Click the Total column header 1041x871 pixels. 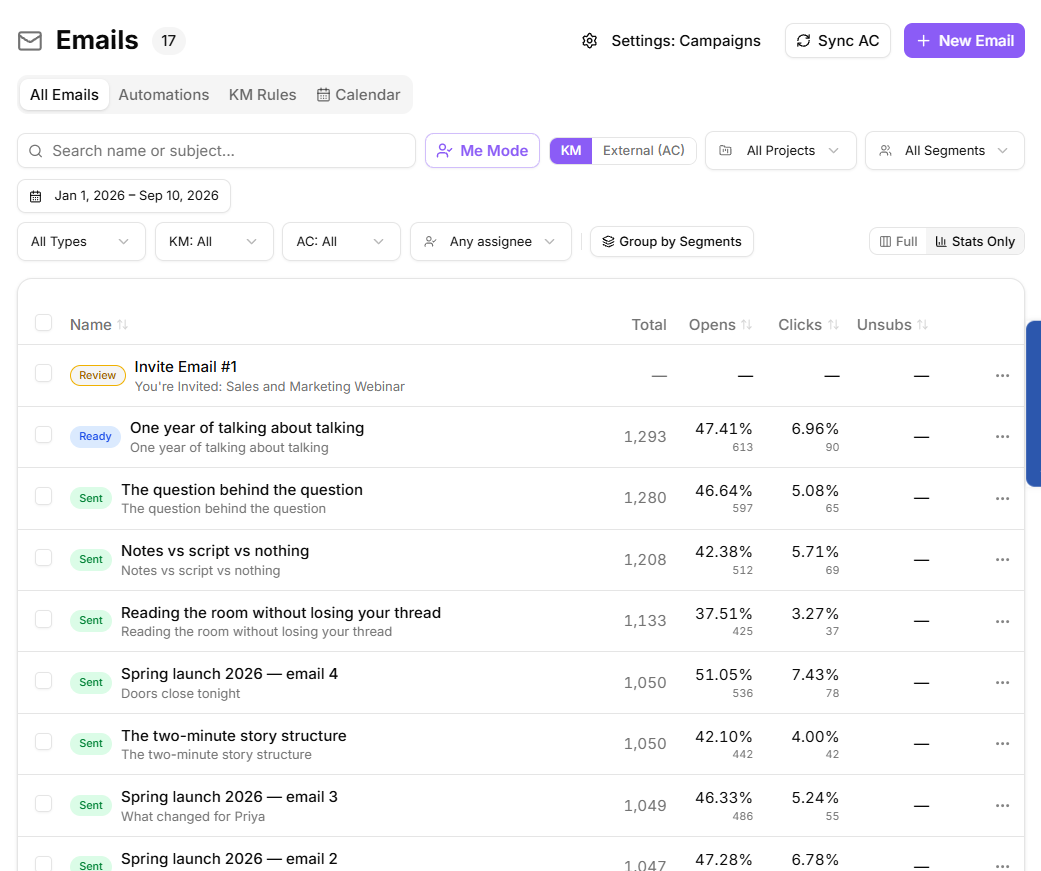coord(649,325)
